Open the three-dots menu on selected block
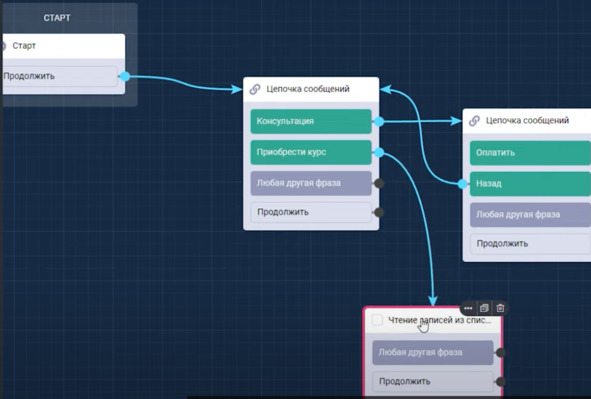 pos(468,308)
